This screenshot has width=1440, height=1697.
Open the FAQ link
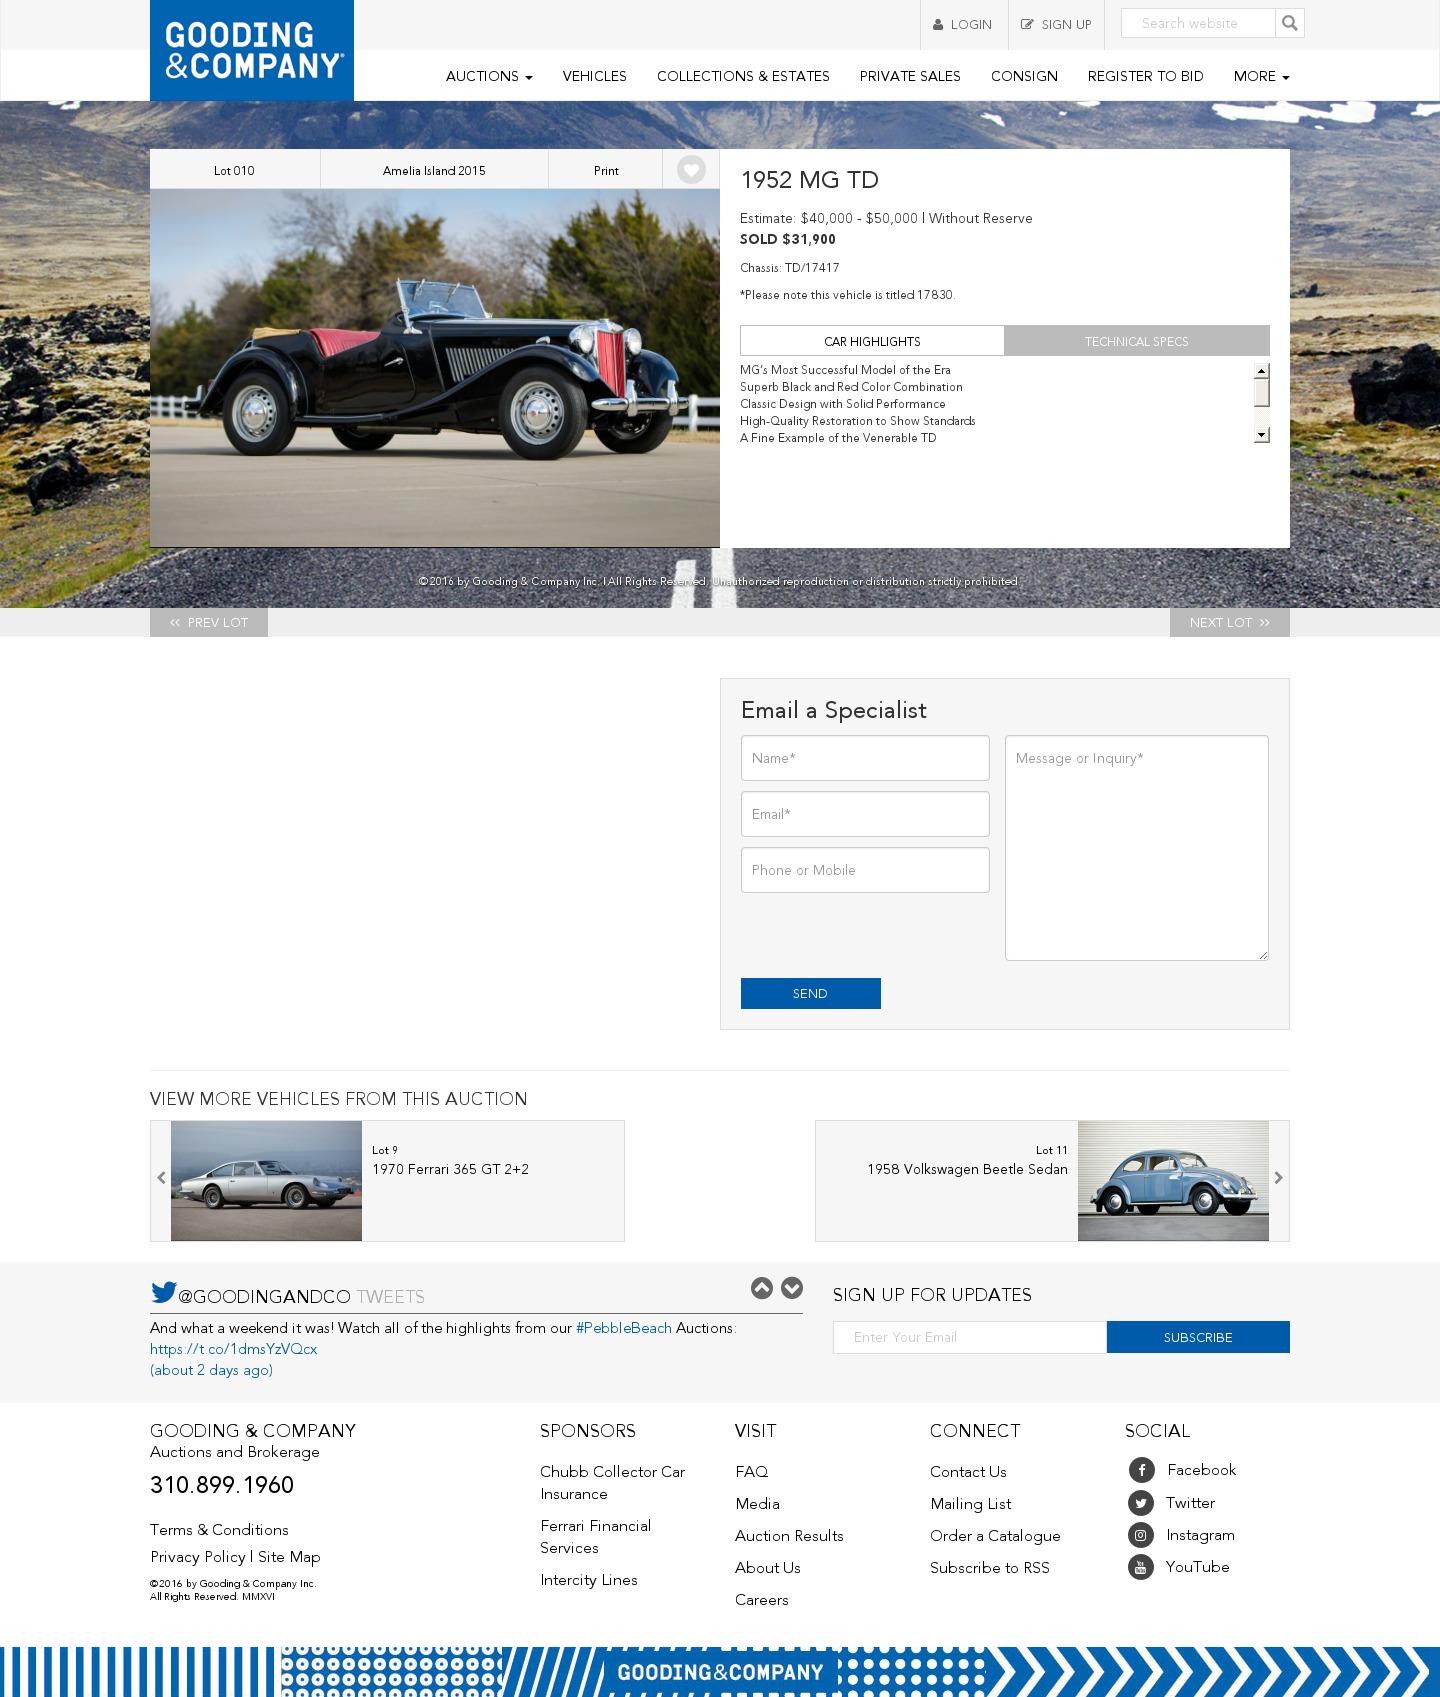coord(752,1472)
